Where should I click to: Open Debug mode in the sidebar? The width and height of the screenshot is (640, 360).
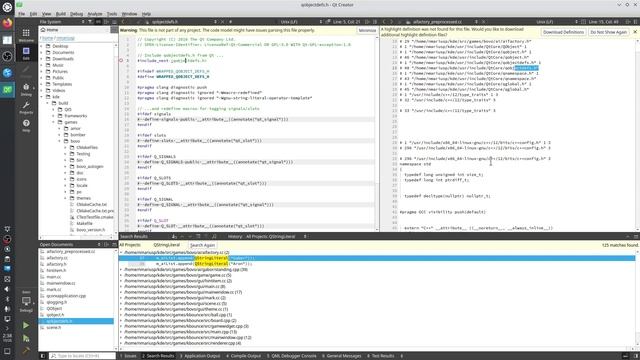[x=26, y=89]
